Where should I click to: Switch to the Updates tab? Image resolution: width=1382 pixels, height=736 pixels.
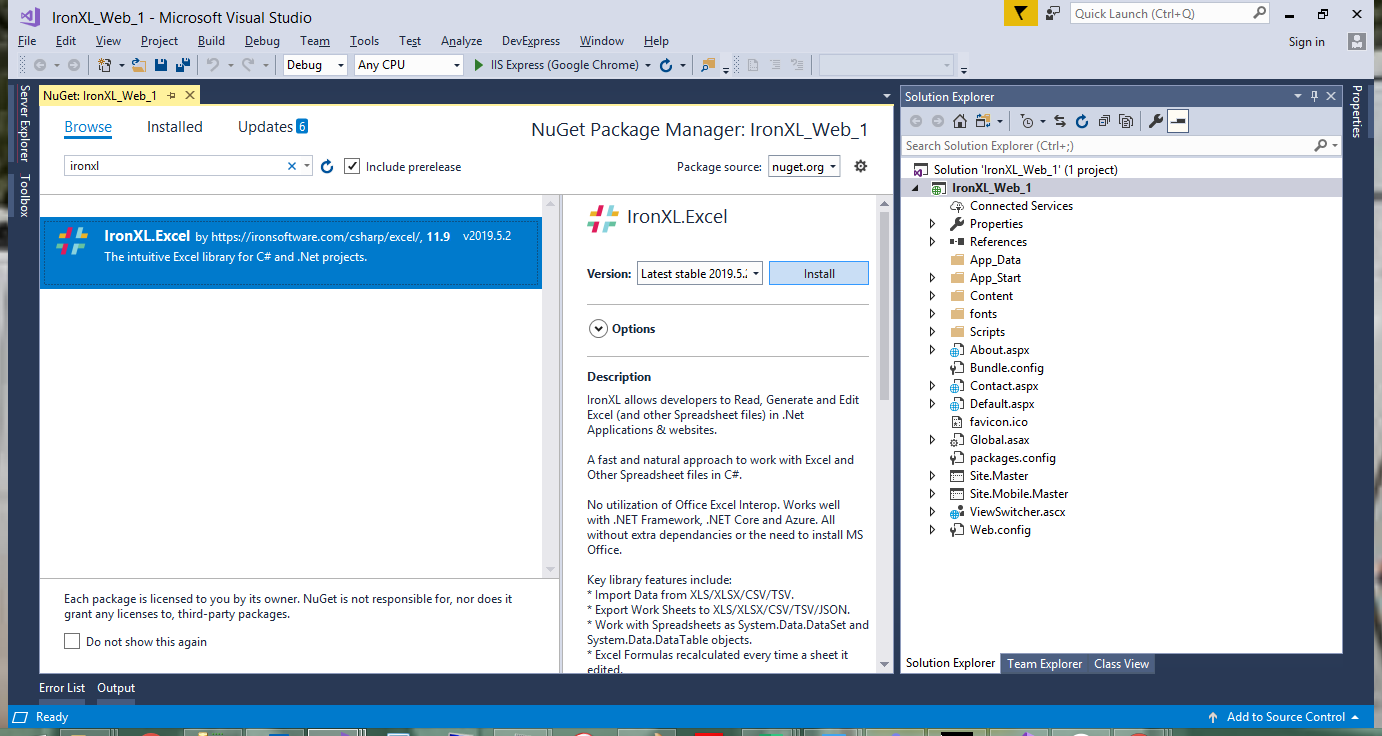(x=273, y=127)
